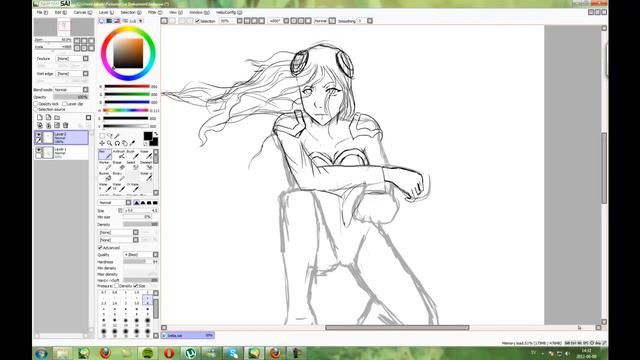The height and width of the screenshot is (360, 640).
Task: Activate the Hand pan tool
Action: click(124, 143)
